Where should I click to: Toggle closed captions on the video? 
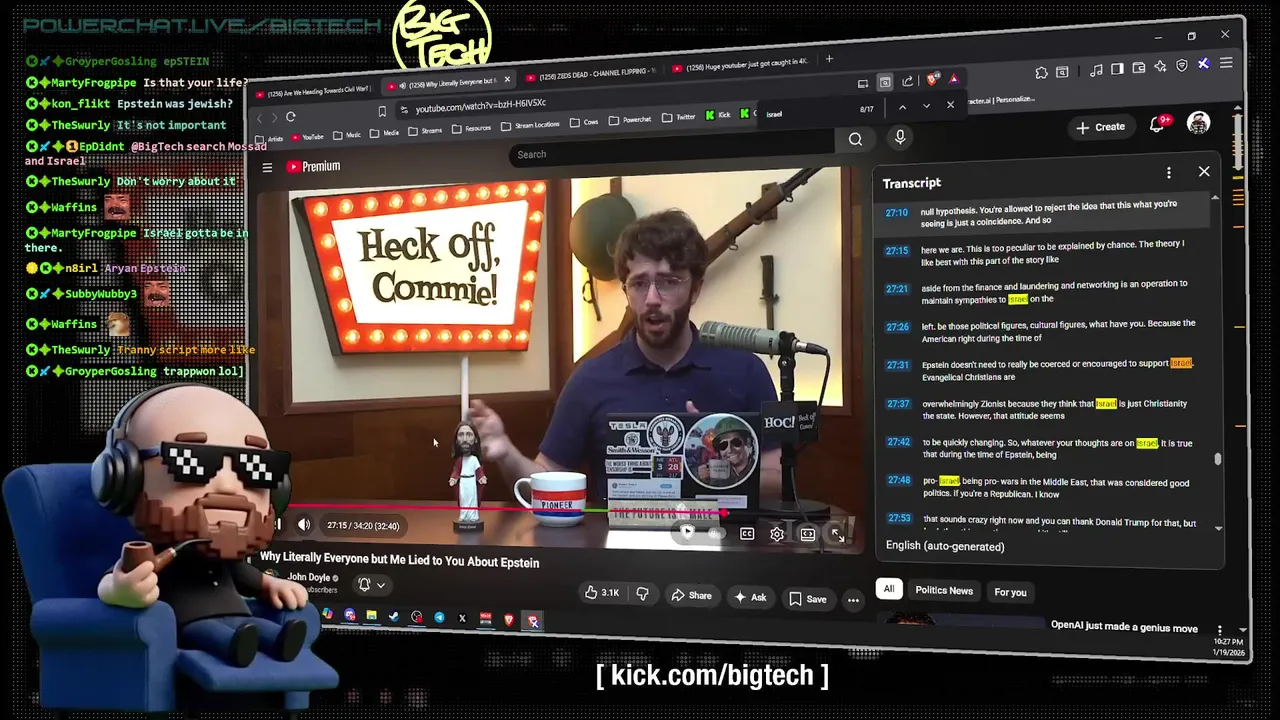[x=747, y=534]
